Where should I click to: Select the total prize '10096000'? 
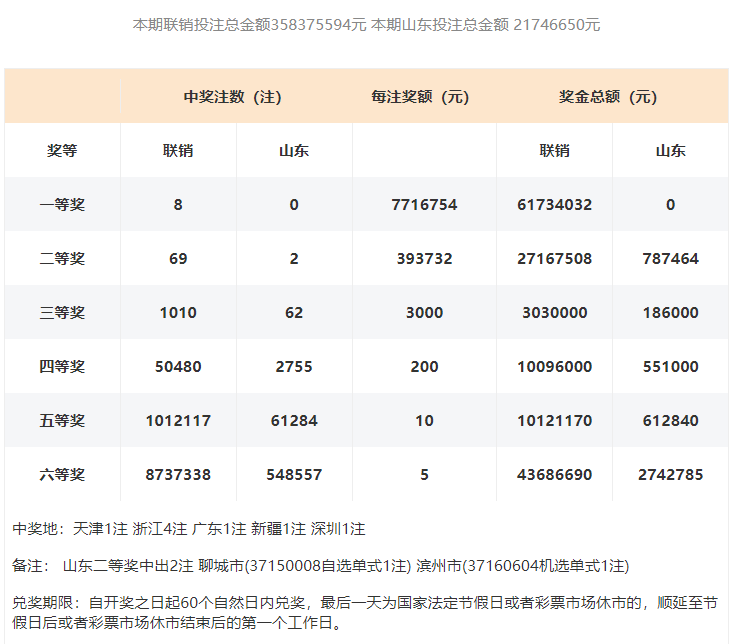554,366
